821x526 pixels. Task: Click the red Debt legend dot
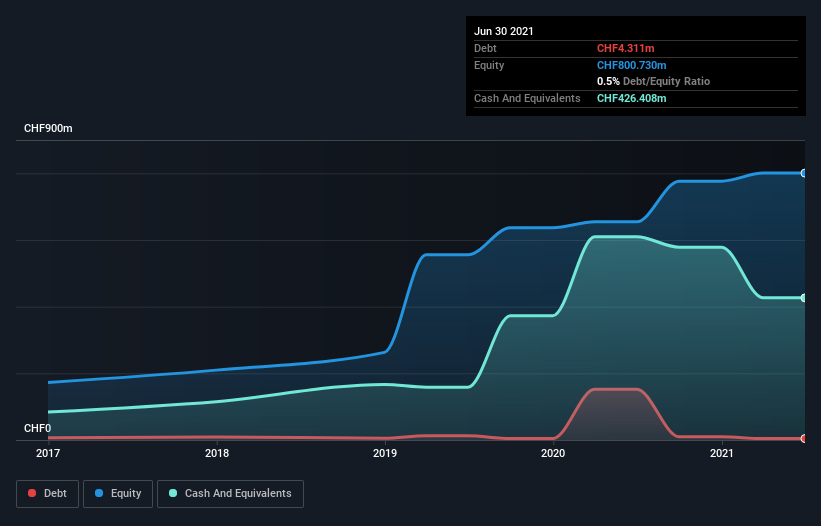click(x=32, y=493)
